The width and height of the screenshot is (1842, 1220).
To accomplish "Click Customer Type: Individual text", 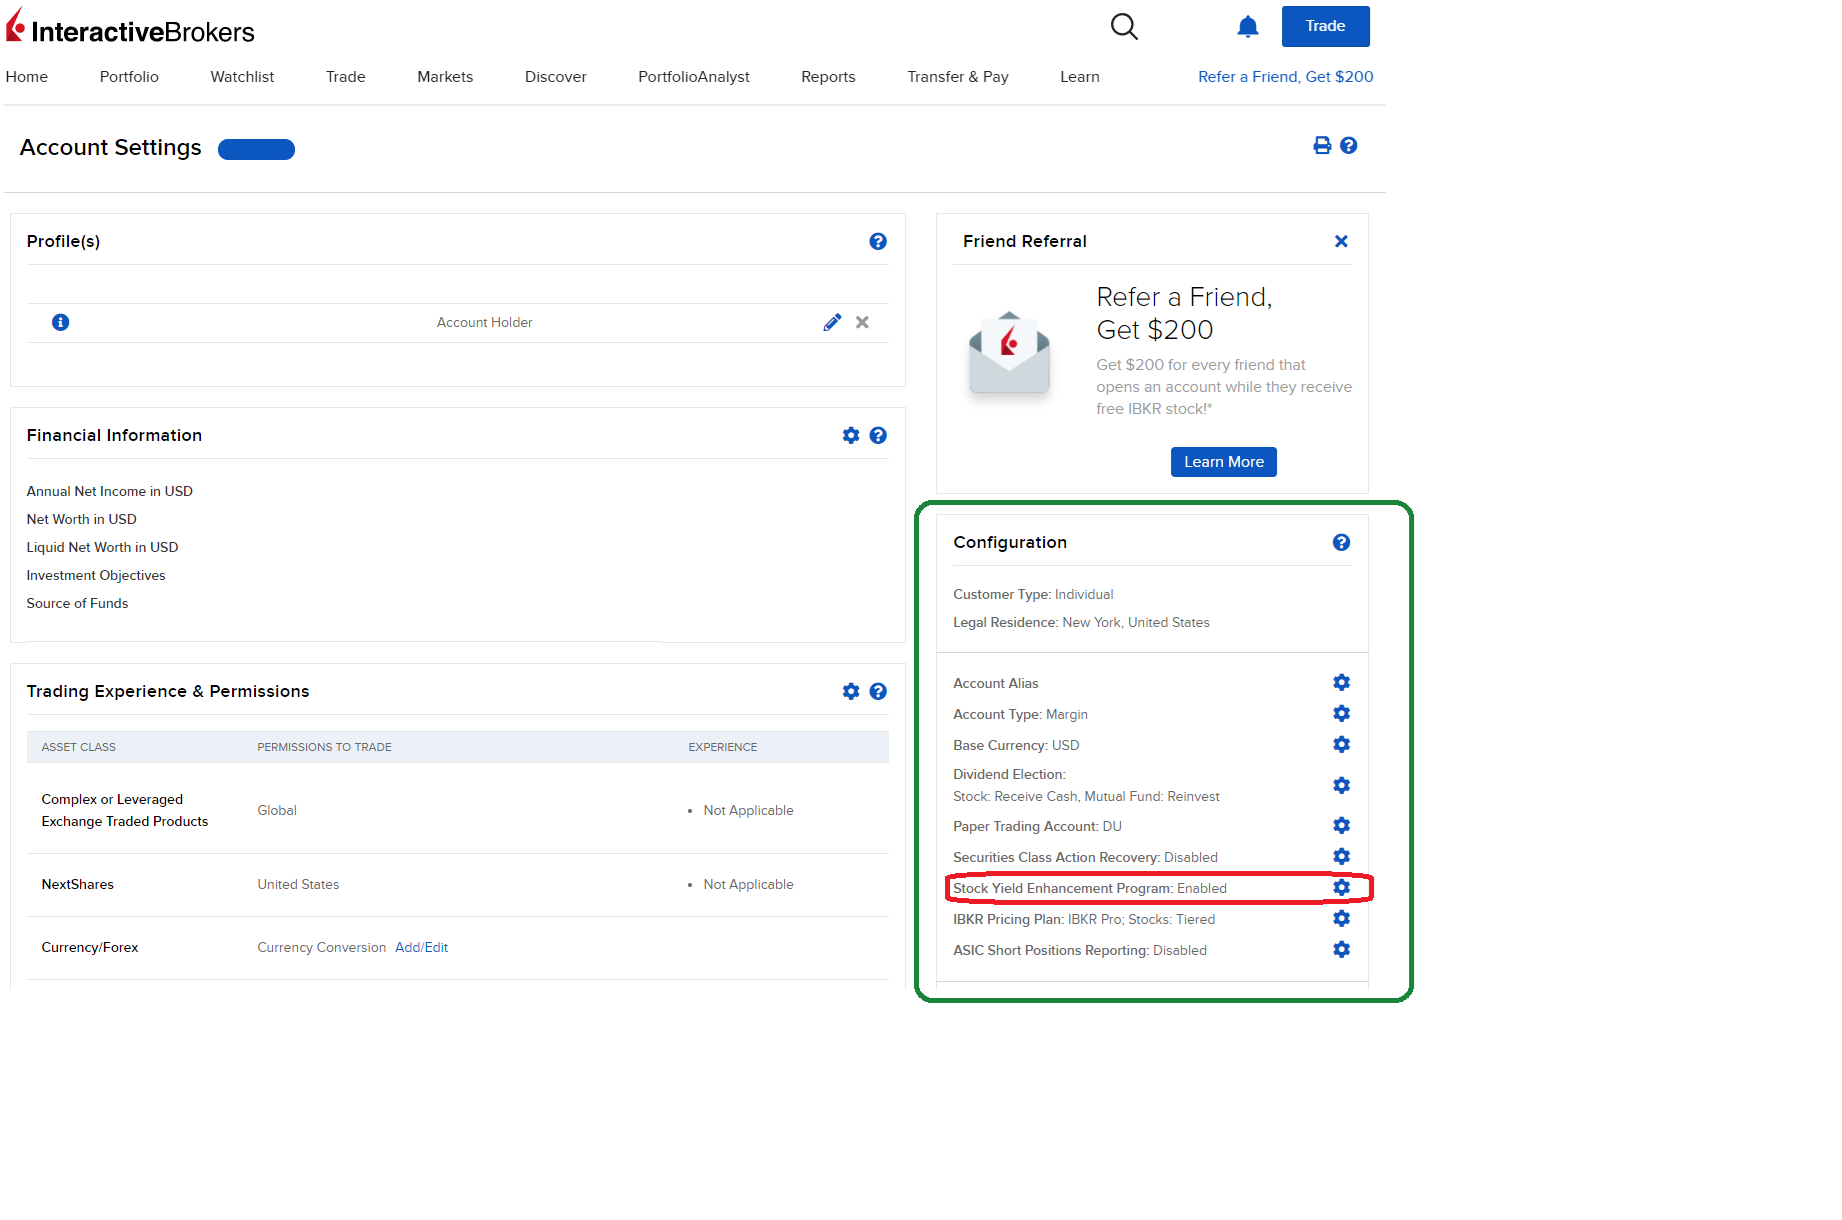I will point(1033,594).
